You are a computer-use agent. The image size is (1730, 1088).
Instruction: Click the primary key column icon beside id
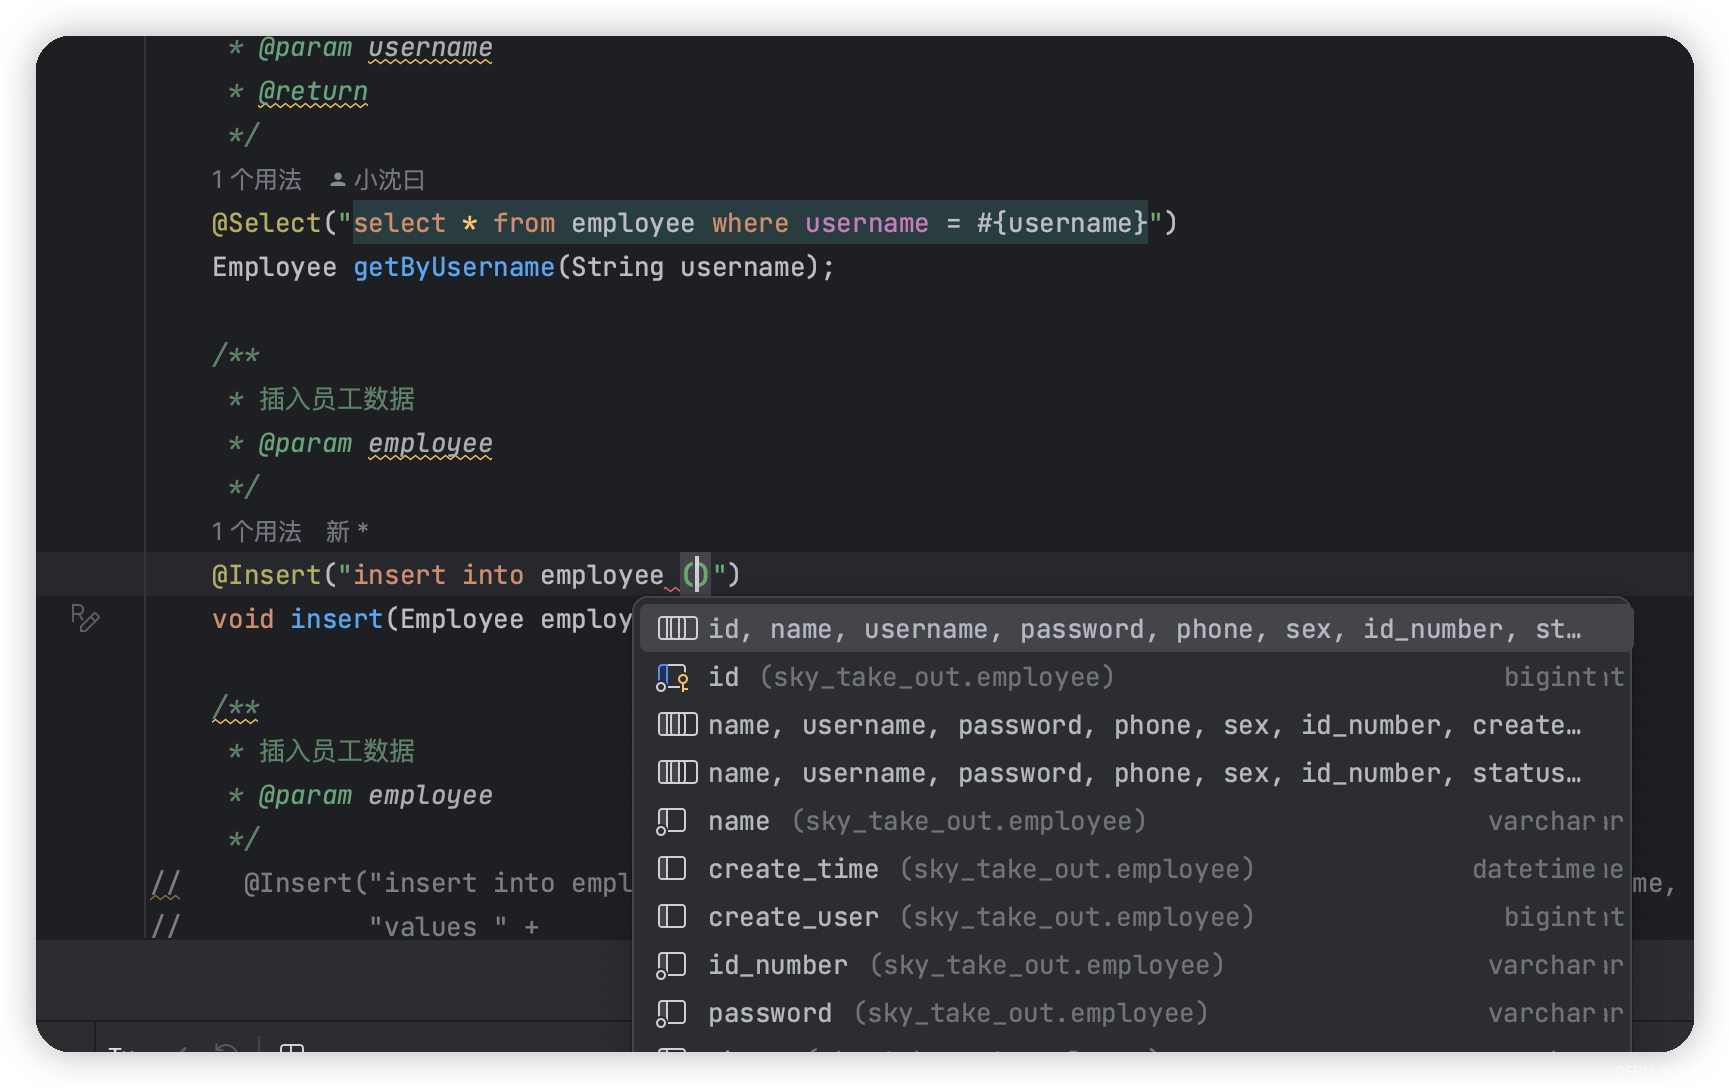tap(672, 678)
